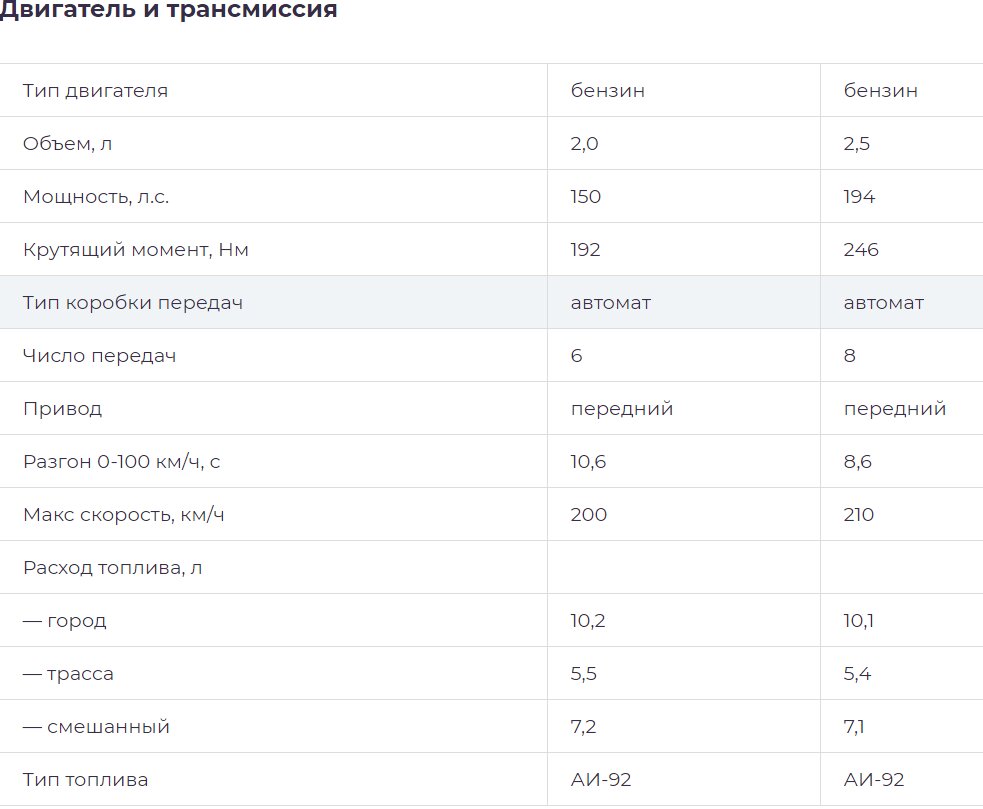Click the '— смешанный' row label

pyautogui.click(x=97, y=727)
